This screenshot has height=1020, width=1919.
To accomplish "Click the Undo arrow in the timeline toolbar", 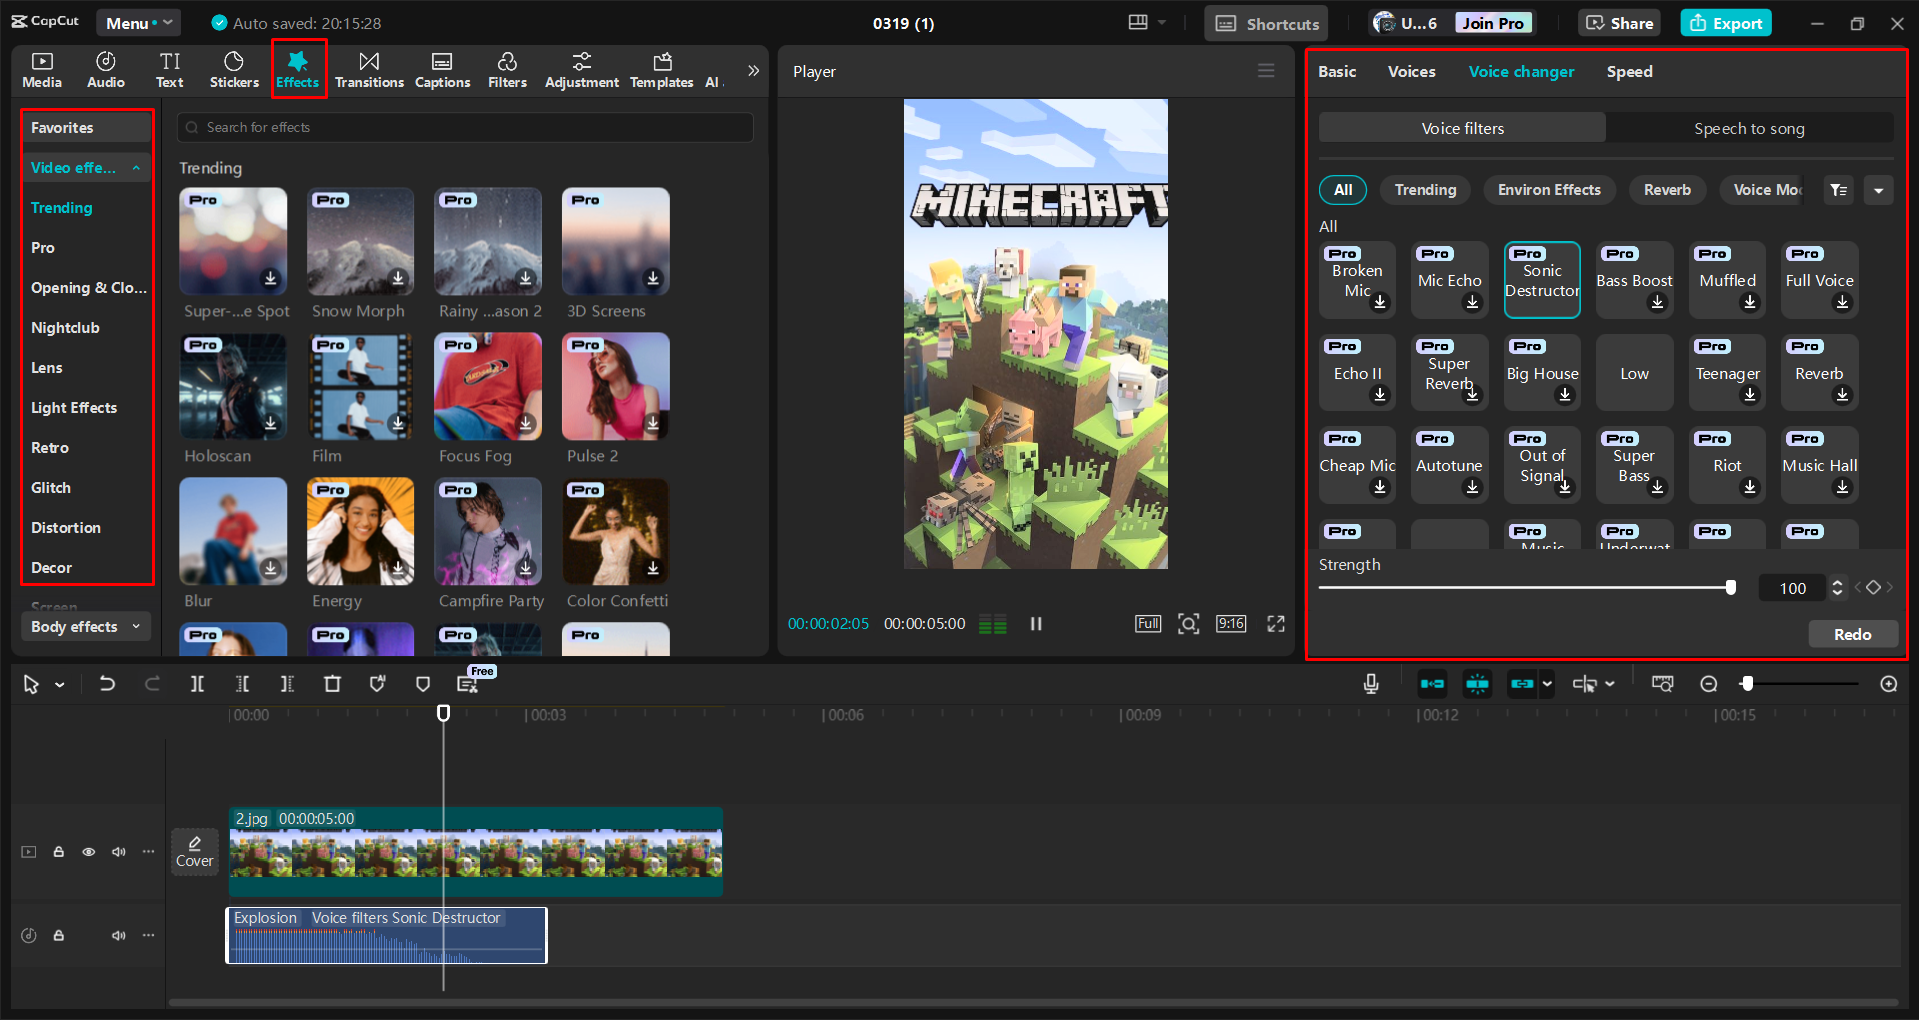I will click(107, 684).
